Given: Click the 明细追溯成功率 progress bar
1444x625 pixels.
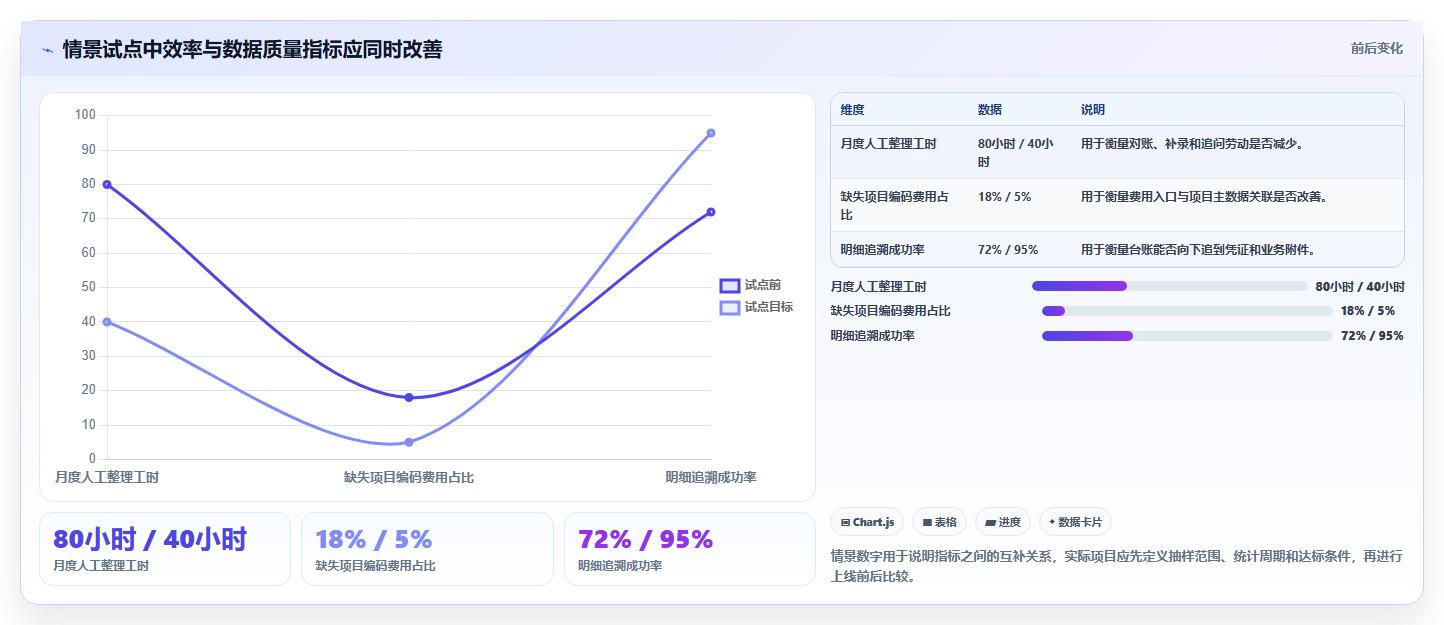Looking at the screenshot, I should coord(1187,336).
